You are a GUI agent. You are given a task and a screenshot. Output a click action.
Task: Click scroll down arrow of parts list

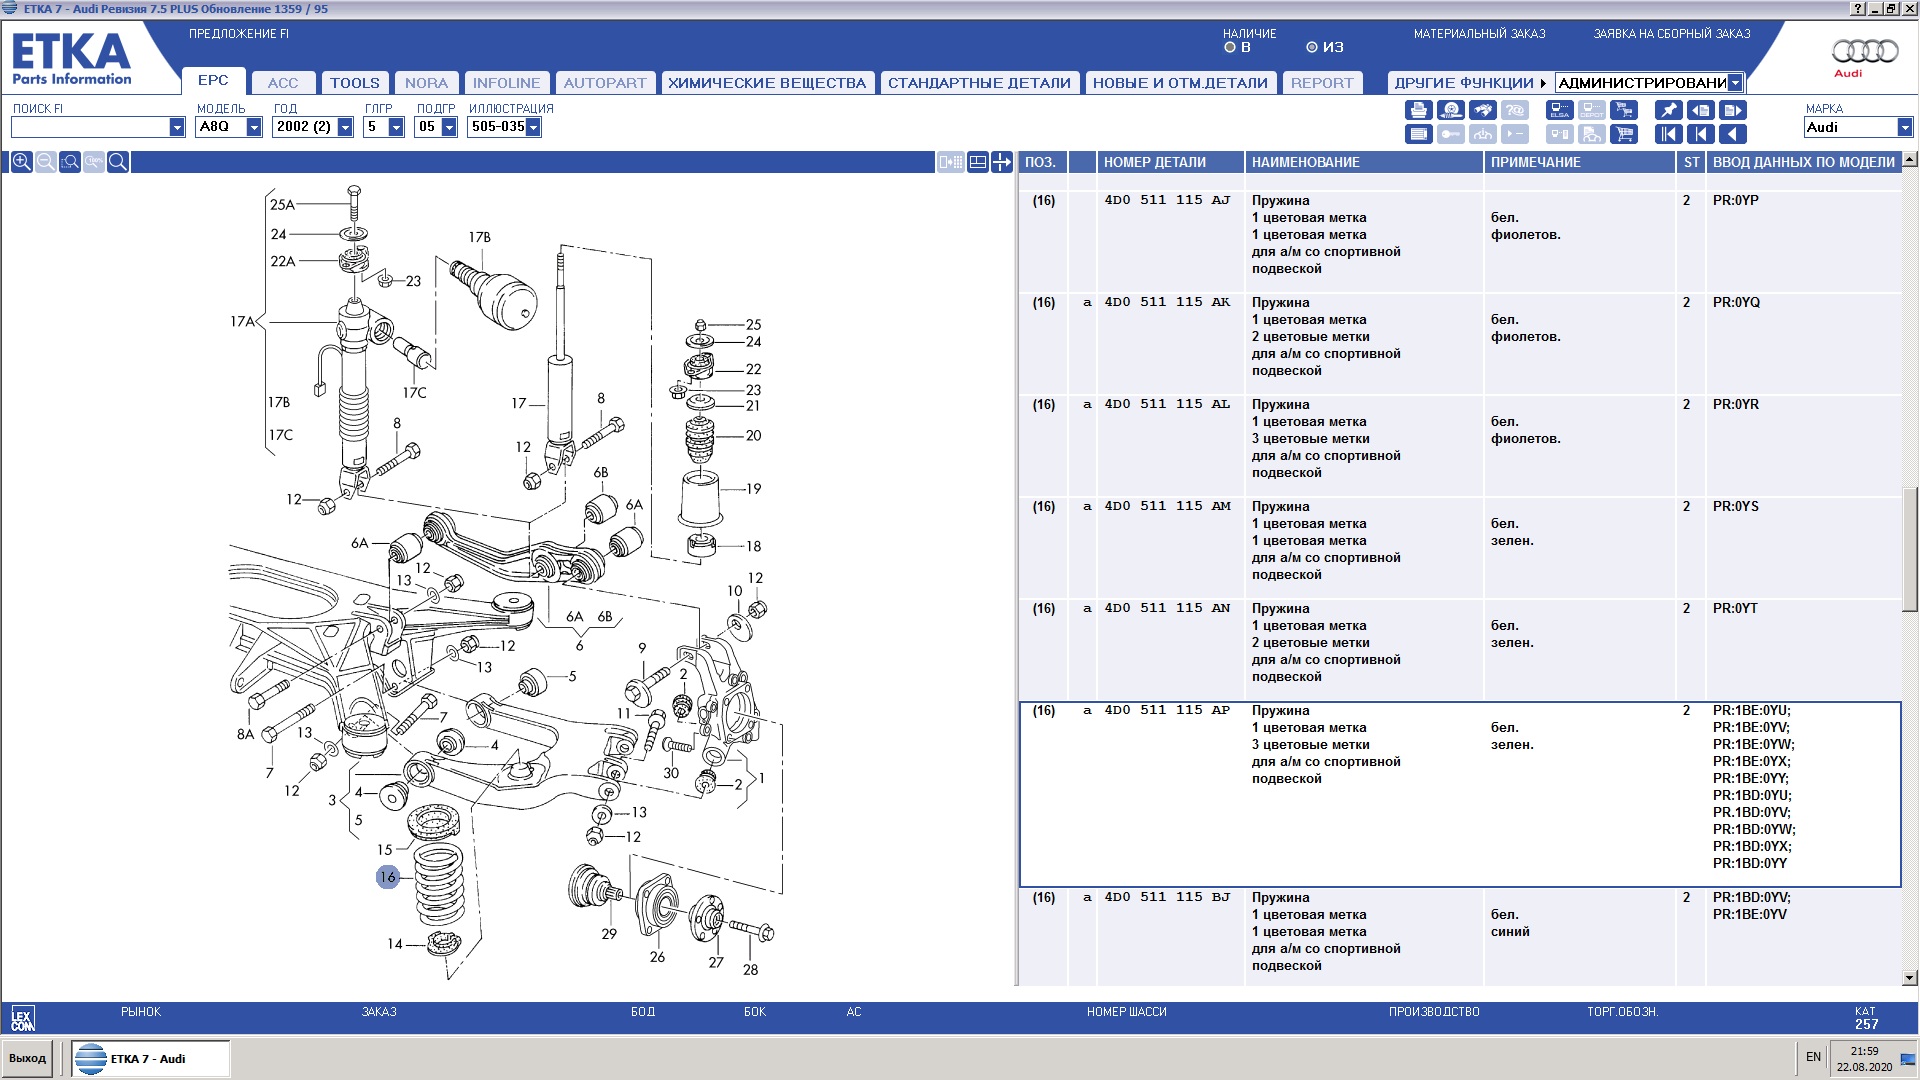coord(1910,977)
